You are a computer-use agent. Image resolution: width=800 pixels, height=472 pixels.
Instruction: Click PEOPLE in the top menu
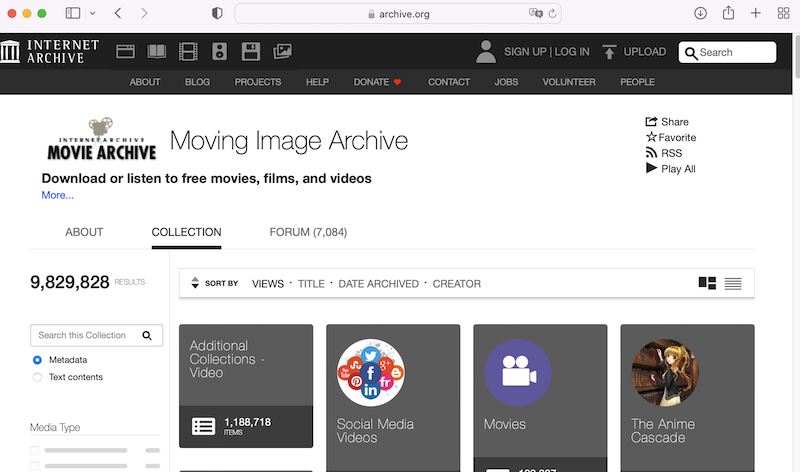click(637, 82)
